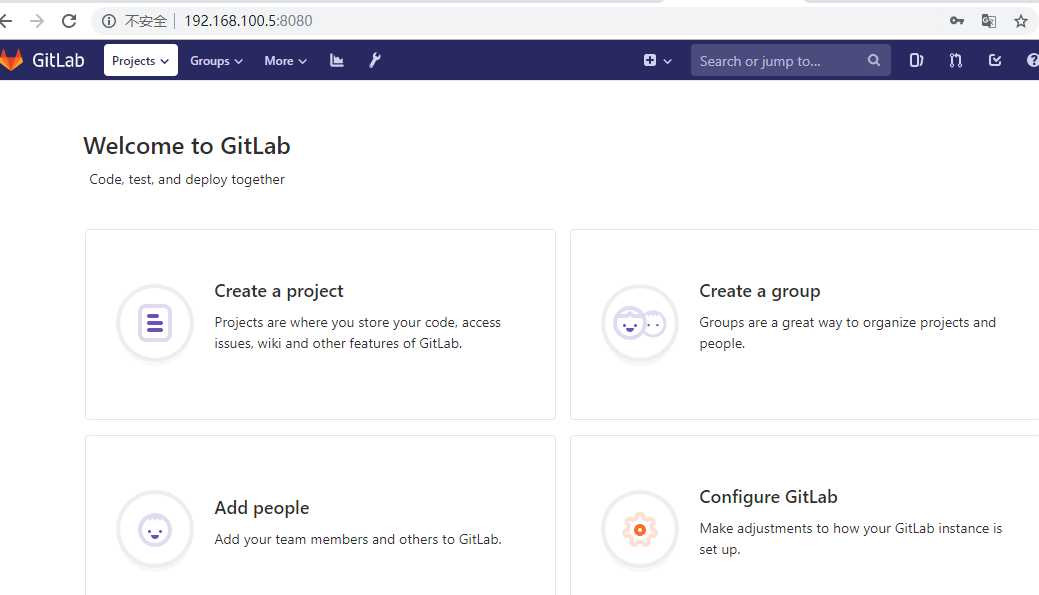Click the Add people face illustration

pyautogui.click(x=155, y=529)
